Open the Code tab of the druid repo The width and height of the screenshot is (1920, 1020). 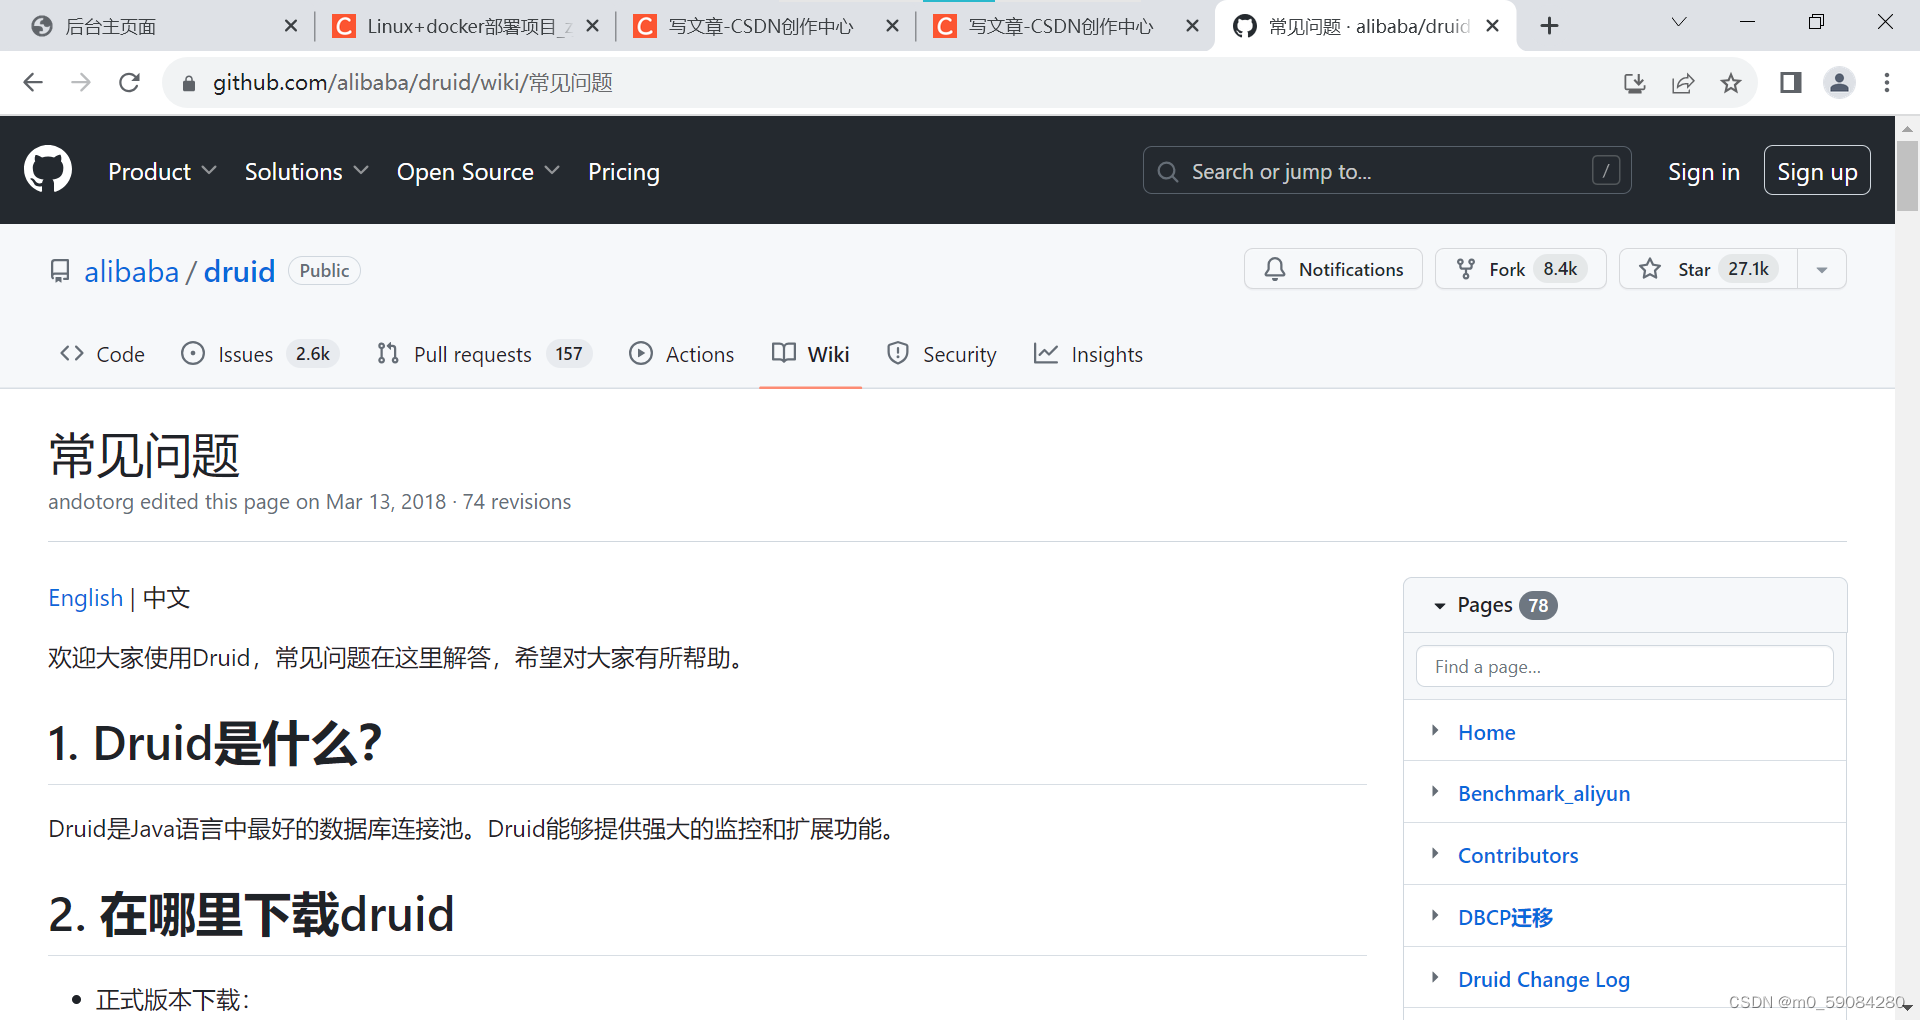coord(120,354)
